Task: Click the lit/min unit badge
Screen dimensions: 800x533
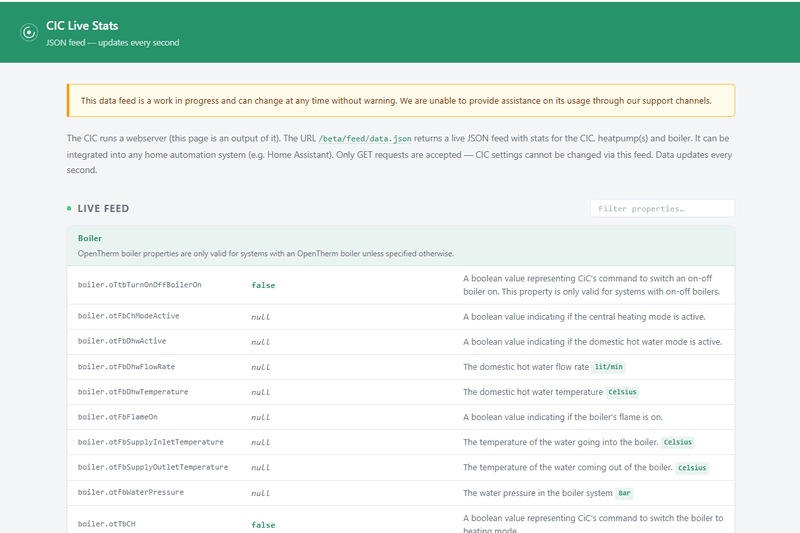Action: tap(608, 367)
